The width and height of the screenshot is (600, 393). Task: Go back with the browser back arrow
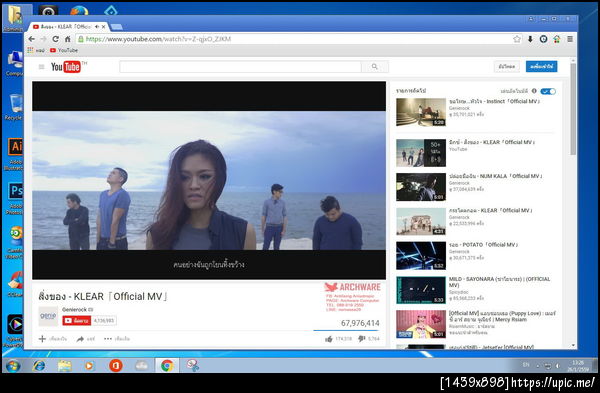pyautogui.click(x=32, y=39)
